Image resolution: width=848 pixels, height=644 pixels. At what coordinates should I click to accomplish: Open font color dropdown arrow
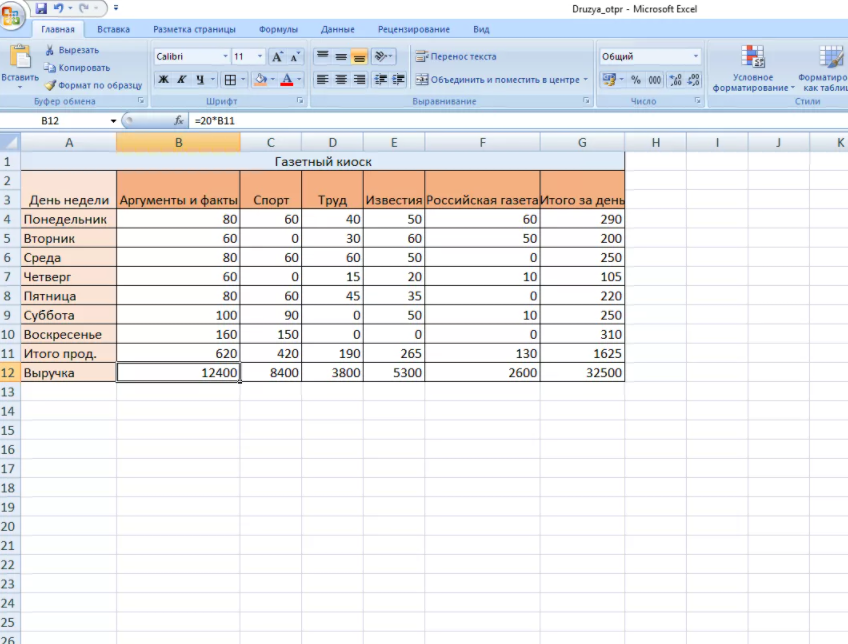click(299, 79)
